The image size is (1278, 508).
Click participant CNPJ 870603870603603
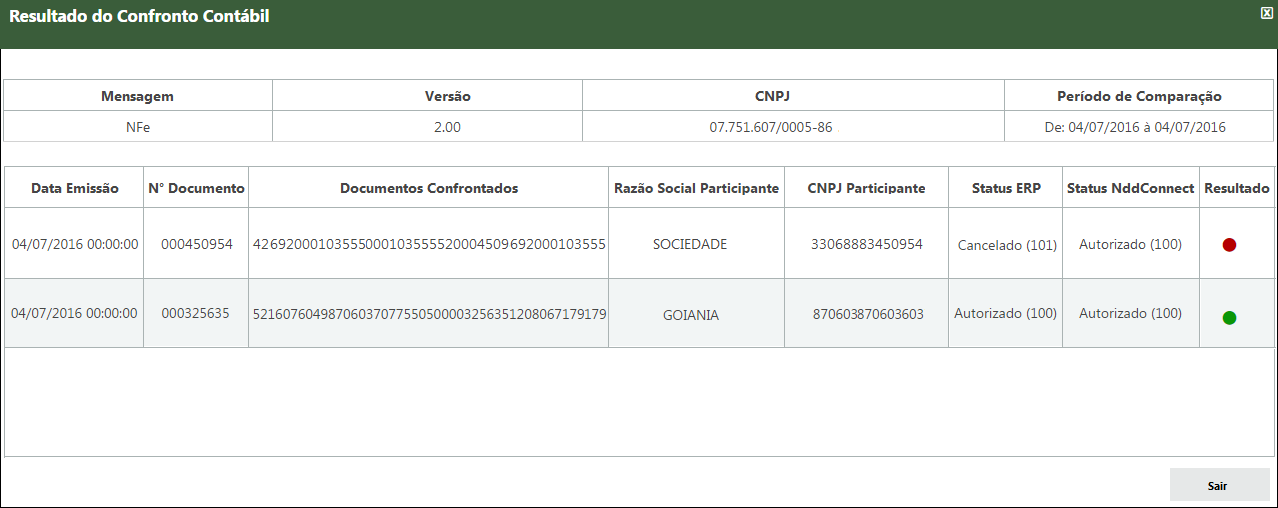[866, 314]
